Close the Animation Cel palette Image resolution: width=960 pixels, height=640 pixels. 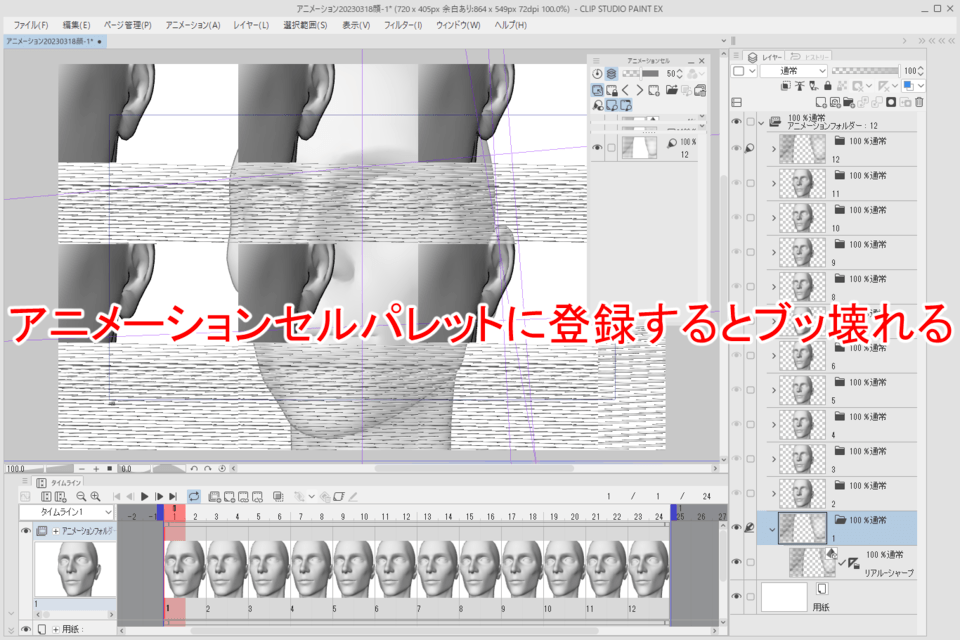pyautogui.click(x=702, y=61)
